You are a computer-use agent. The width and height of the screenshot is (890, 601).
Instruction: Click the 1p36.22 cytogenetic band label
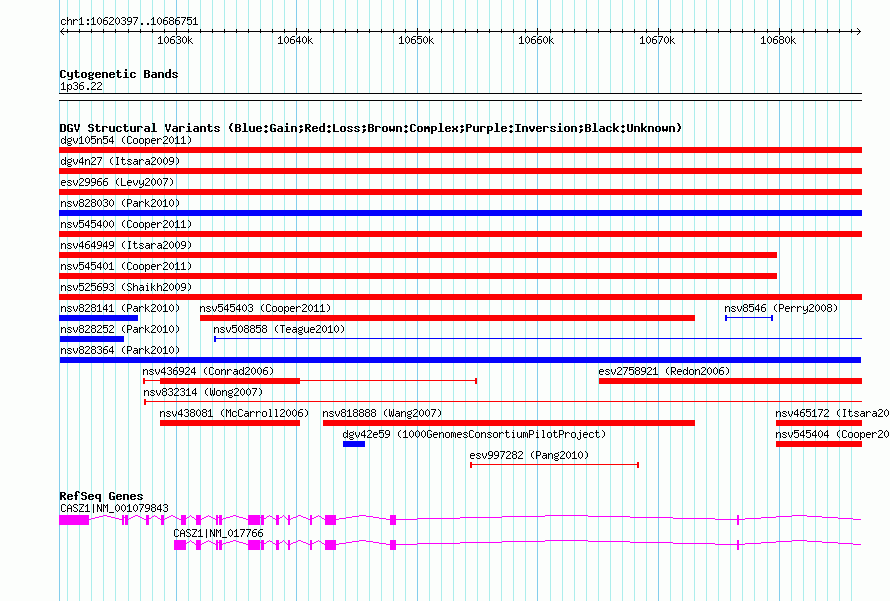80,87
